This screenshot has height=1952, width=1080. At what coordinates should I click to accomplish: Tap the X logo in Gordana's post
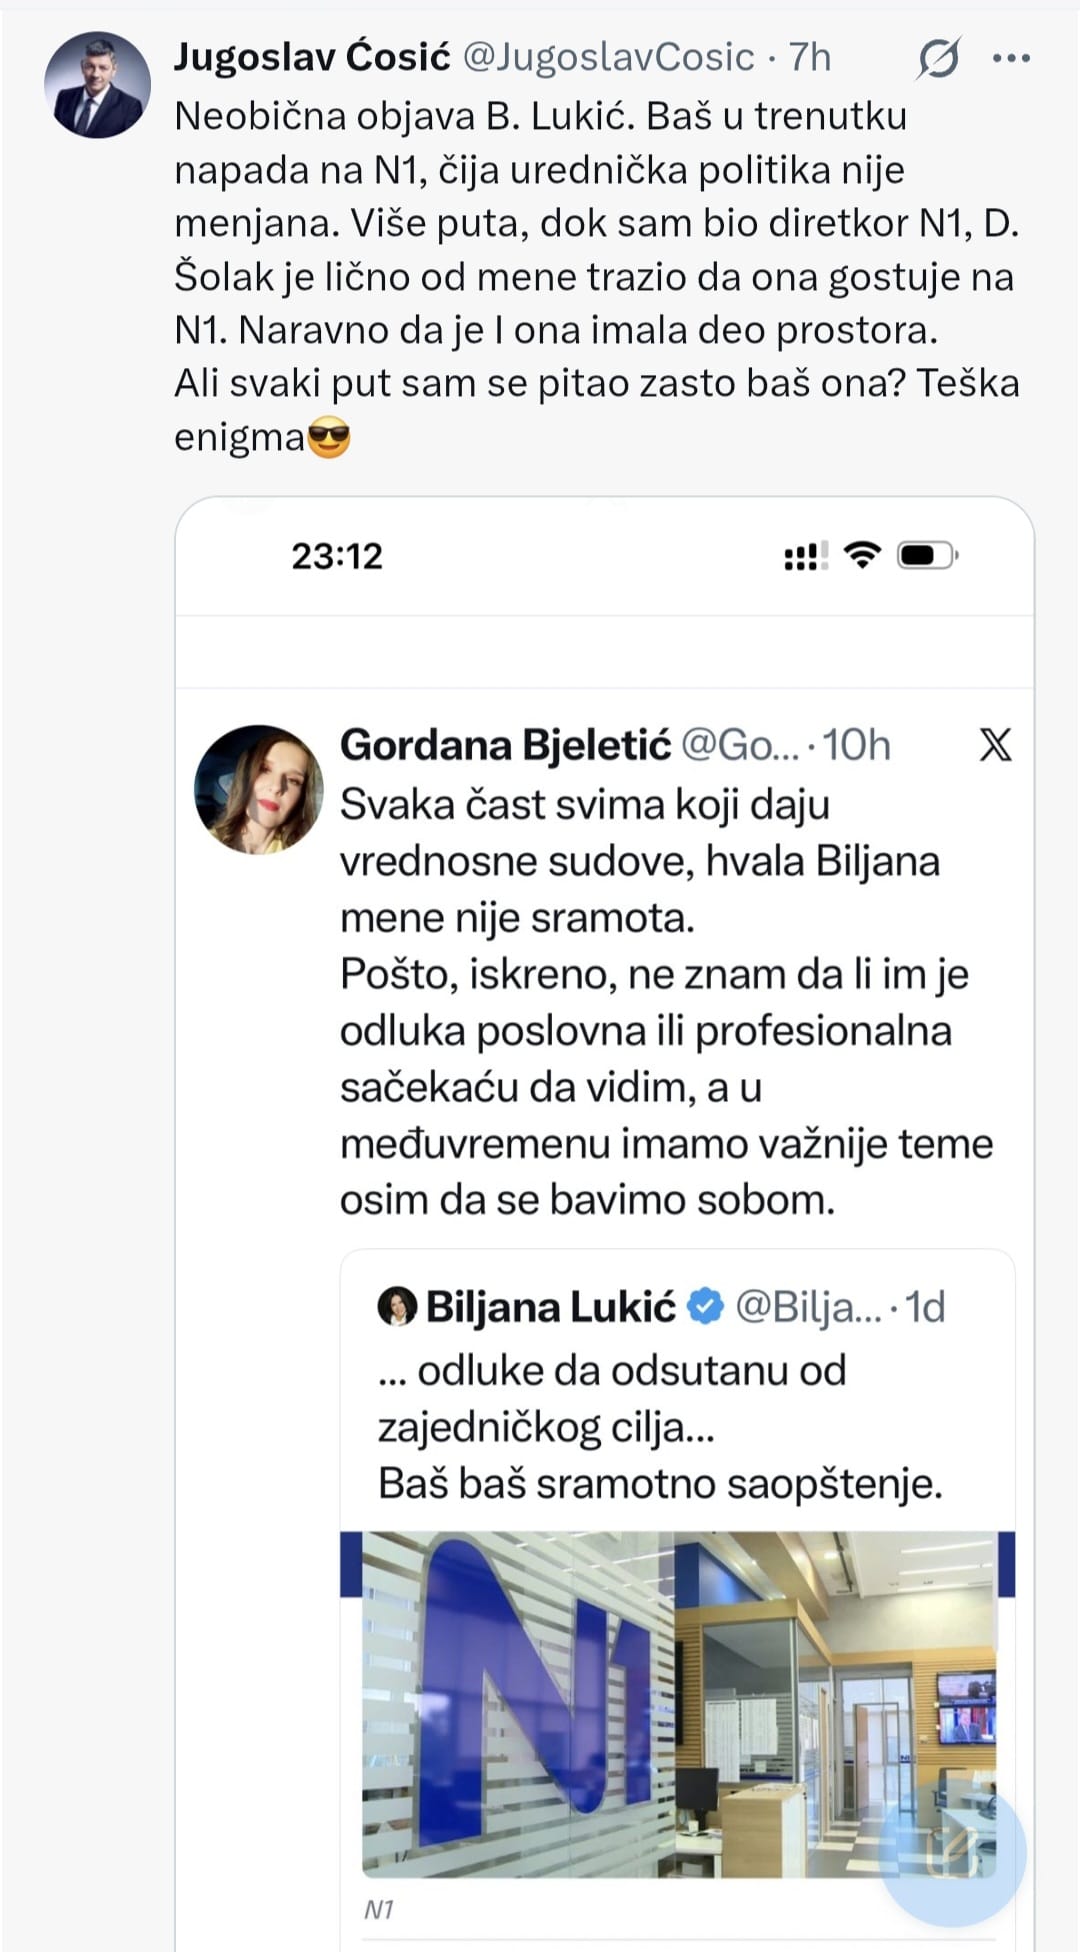point(995,745)
